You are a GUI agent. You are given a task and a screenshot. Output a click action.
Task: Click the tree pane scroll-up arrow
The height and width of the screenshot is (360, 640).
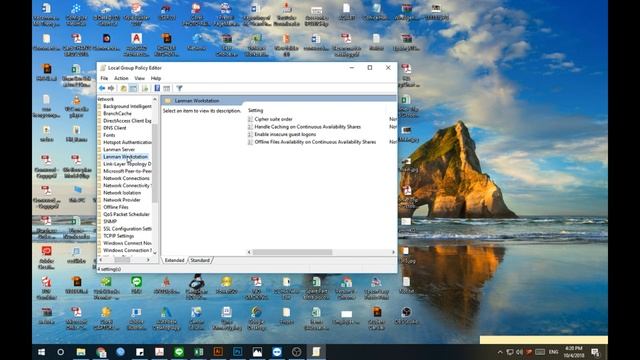point(155,99)
